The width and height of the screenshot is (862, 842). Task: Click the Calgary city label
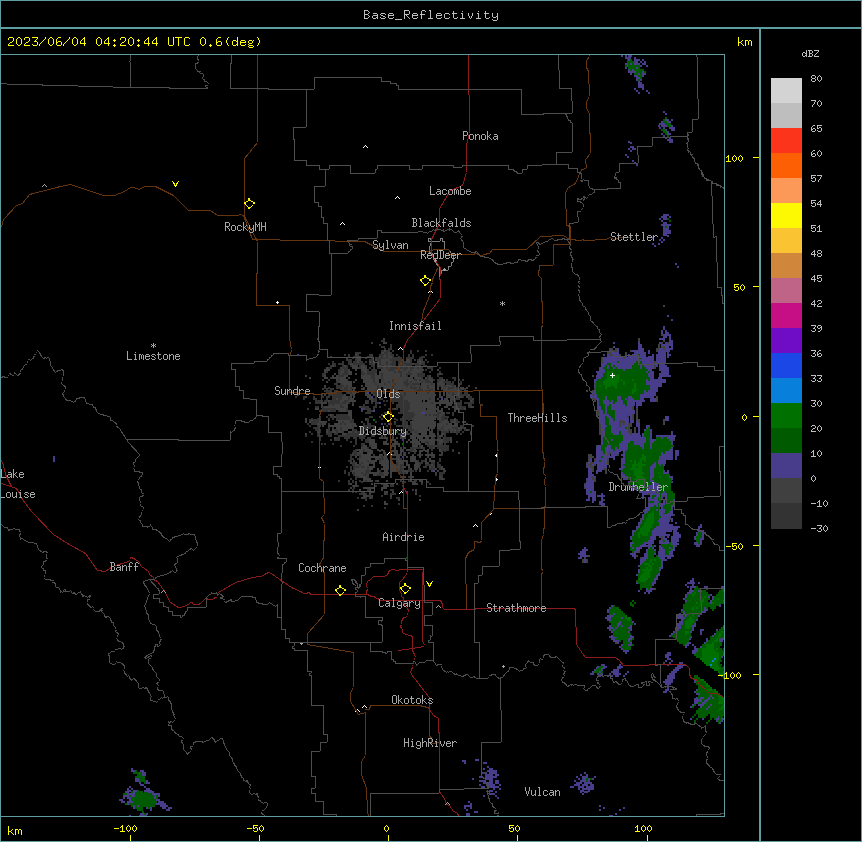[399, 603]
